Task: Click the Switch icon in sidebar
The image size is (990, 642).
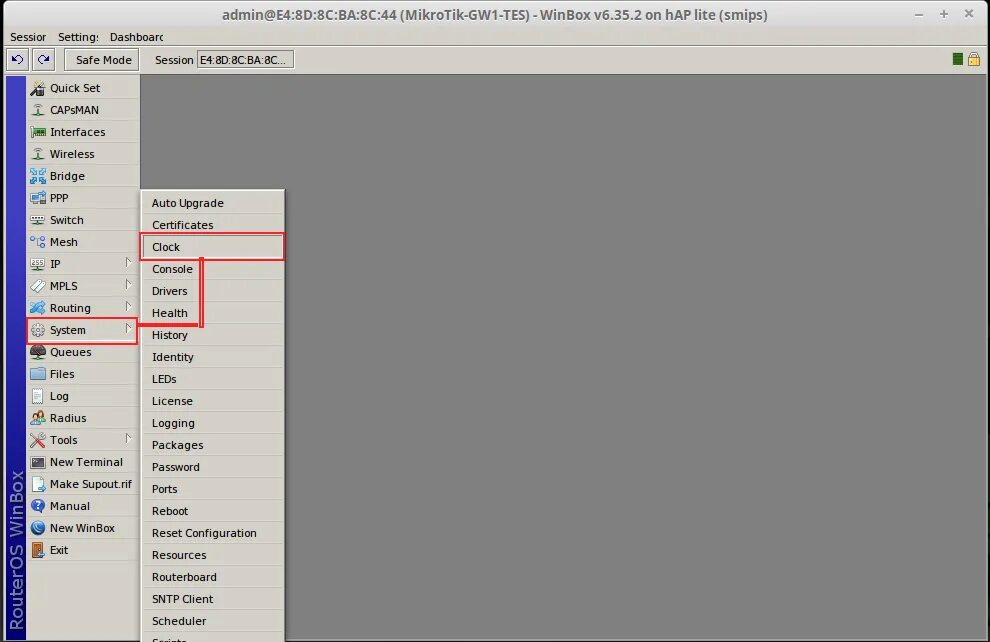Action: click(x=38, y=220)
